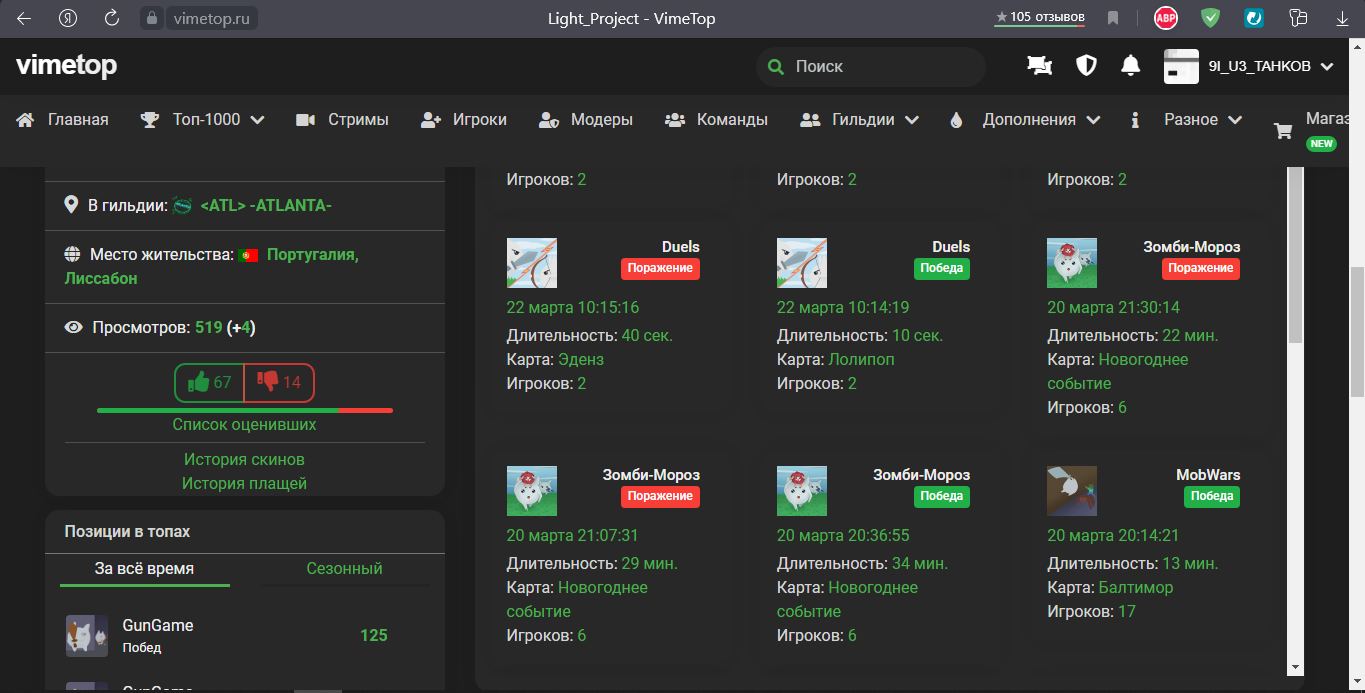Image resolution: width=1365 pixels, height=693 pixels.
Task: Click the Победа badge on MobWars match
Action: (x=1212, y=496)
